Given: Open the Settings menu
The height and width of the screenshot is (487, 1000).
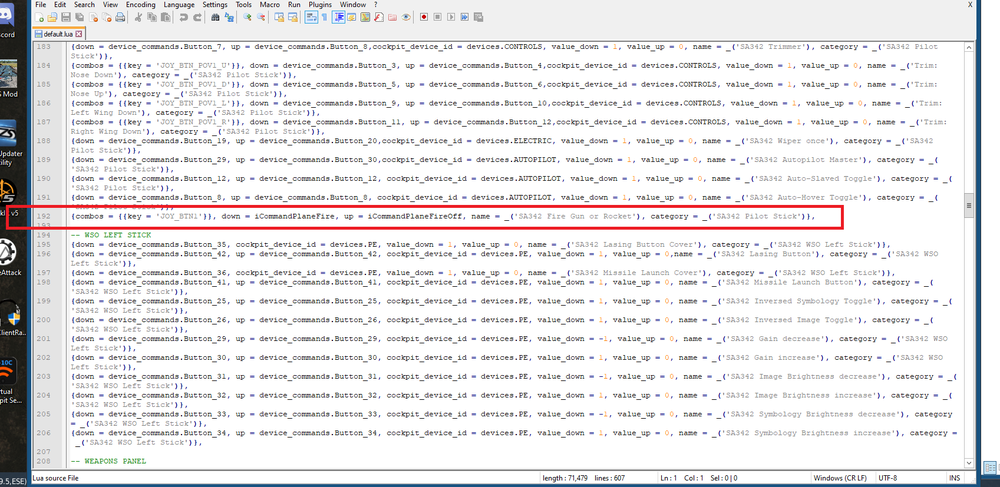Looking at the screenshot, I should coord(215,4).
